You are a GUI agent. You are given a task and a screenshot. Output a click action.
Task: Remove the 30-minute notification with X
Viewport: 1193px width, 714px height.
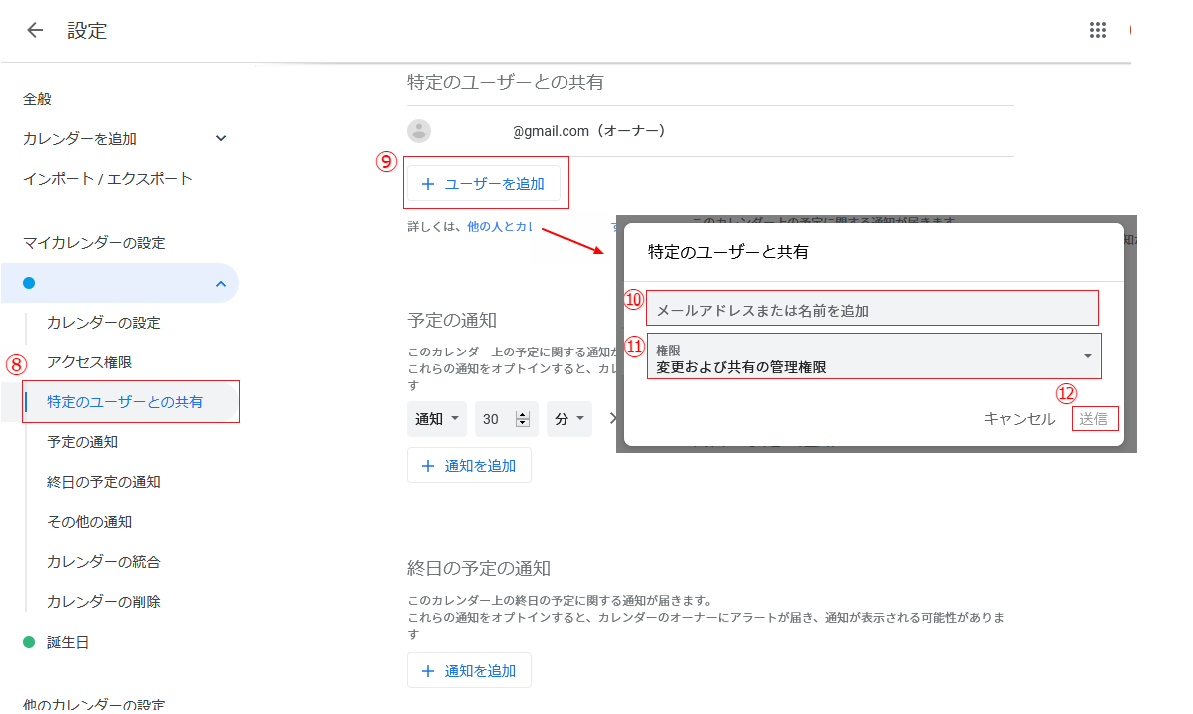(612, 419)
